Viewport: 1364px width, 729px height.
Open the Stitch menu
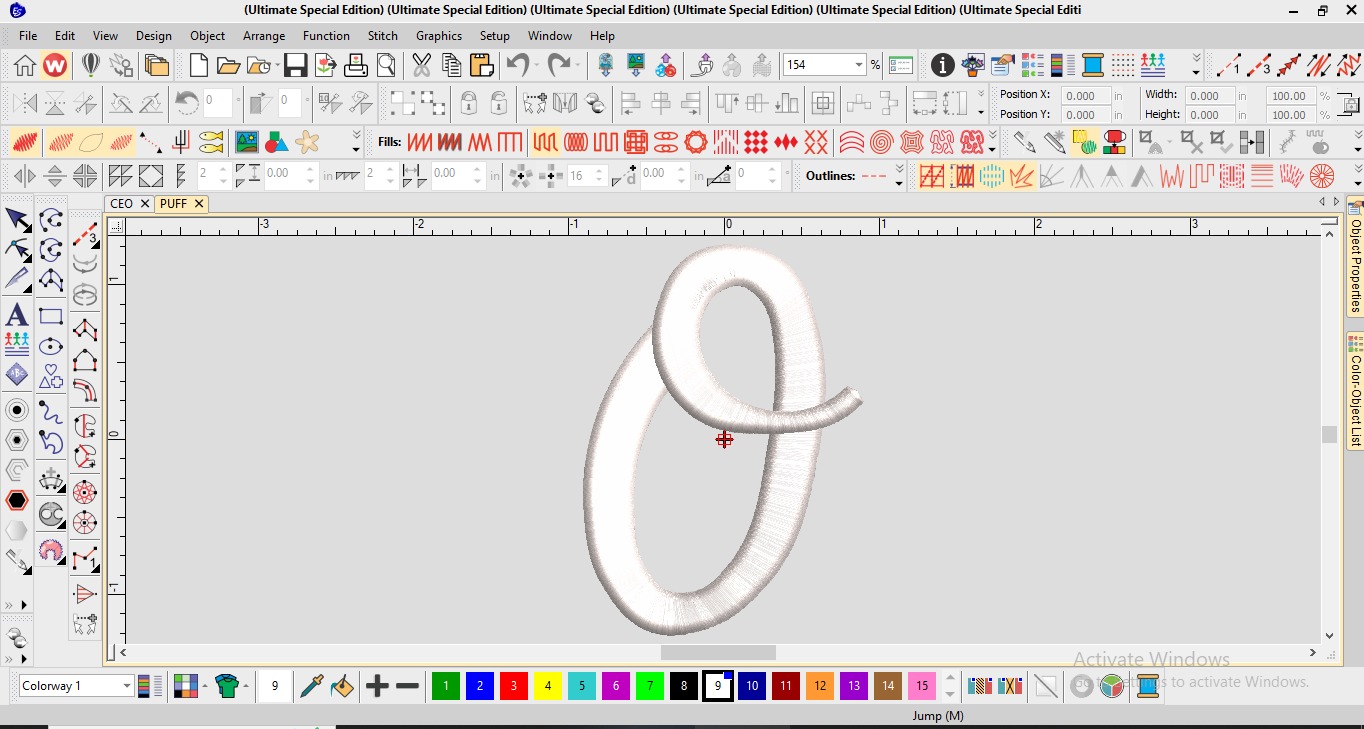(x=383, y=36)
